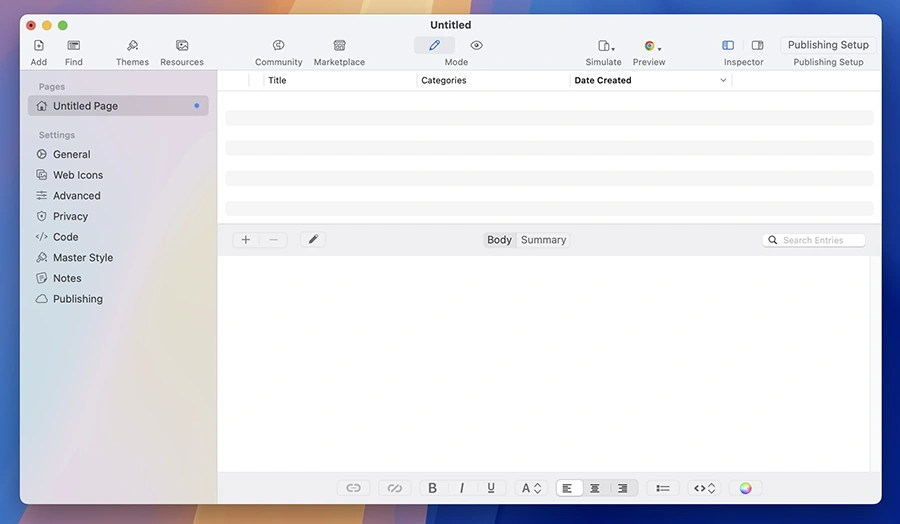Add a new entry with plus button
900x524 pixels.
click(246, 240)
